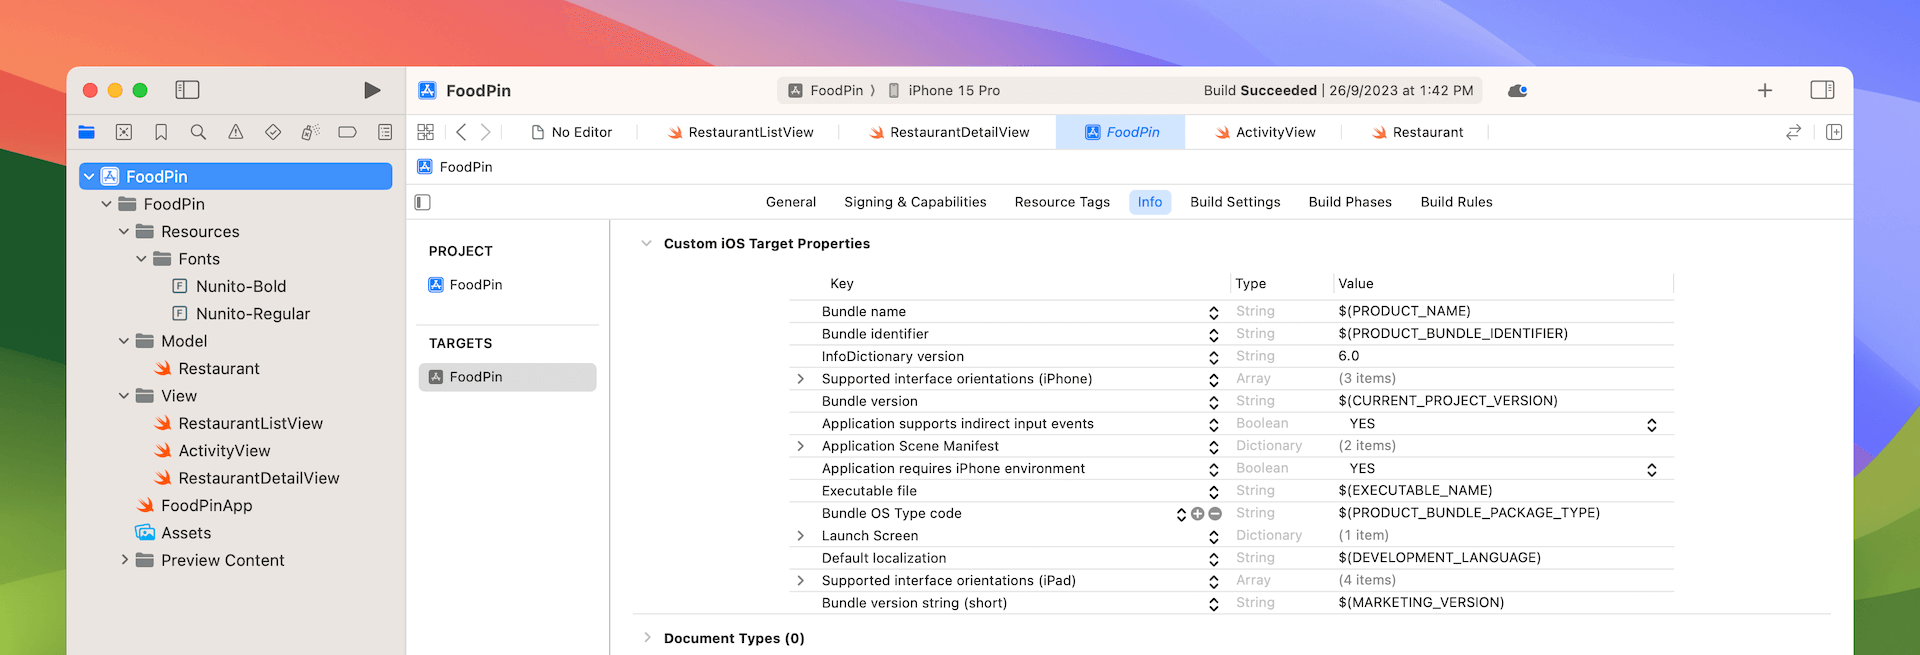Screen dimensions: 1920x655
Task: Toggle the right inspector panel
Action: pos(1822,90)
